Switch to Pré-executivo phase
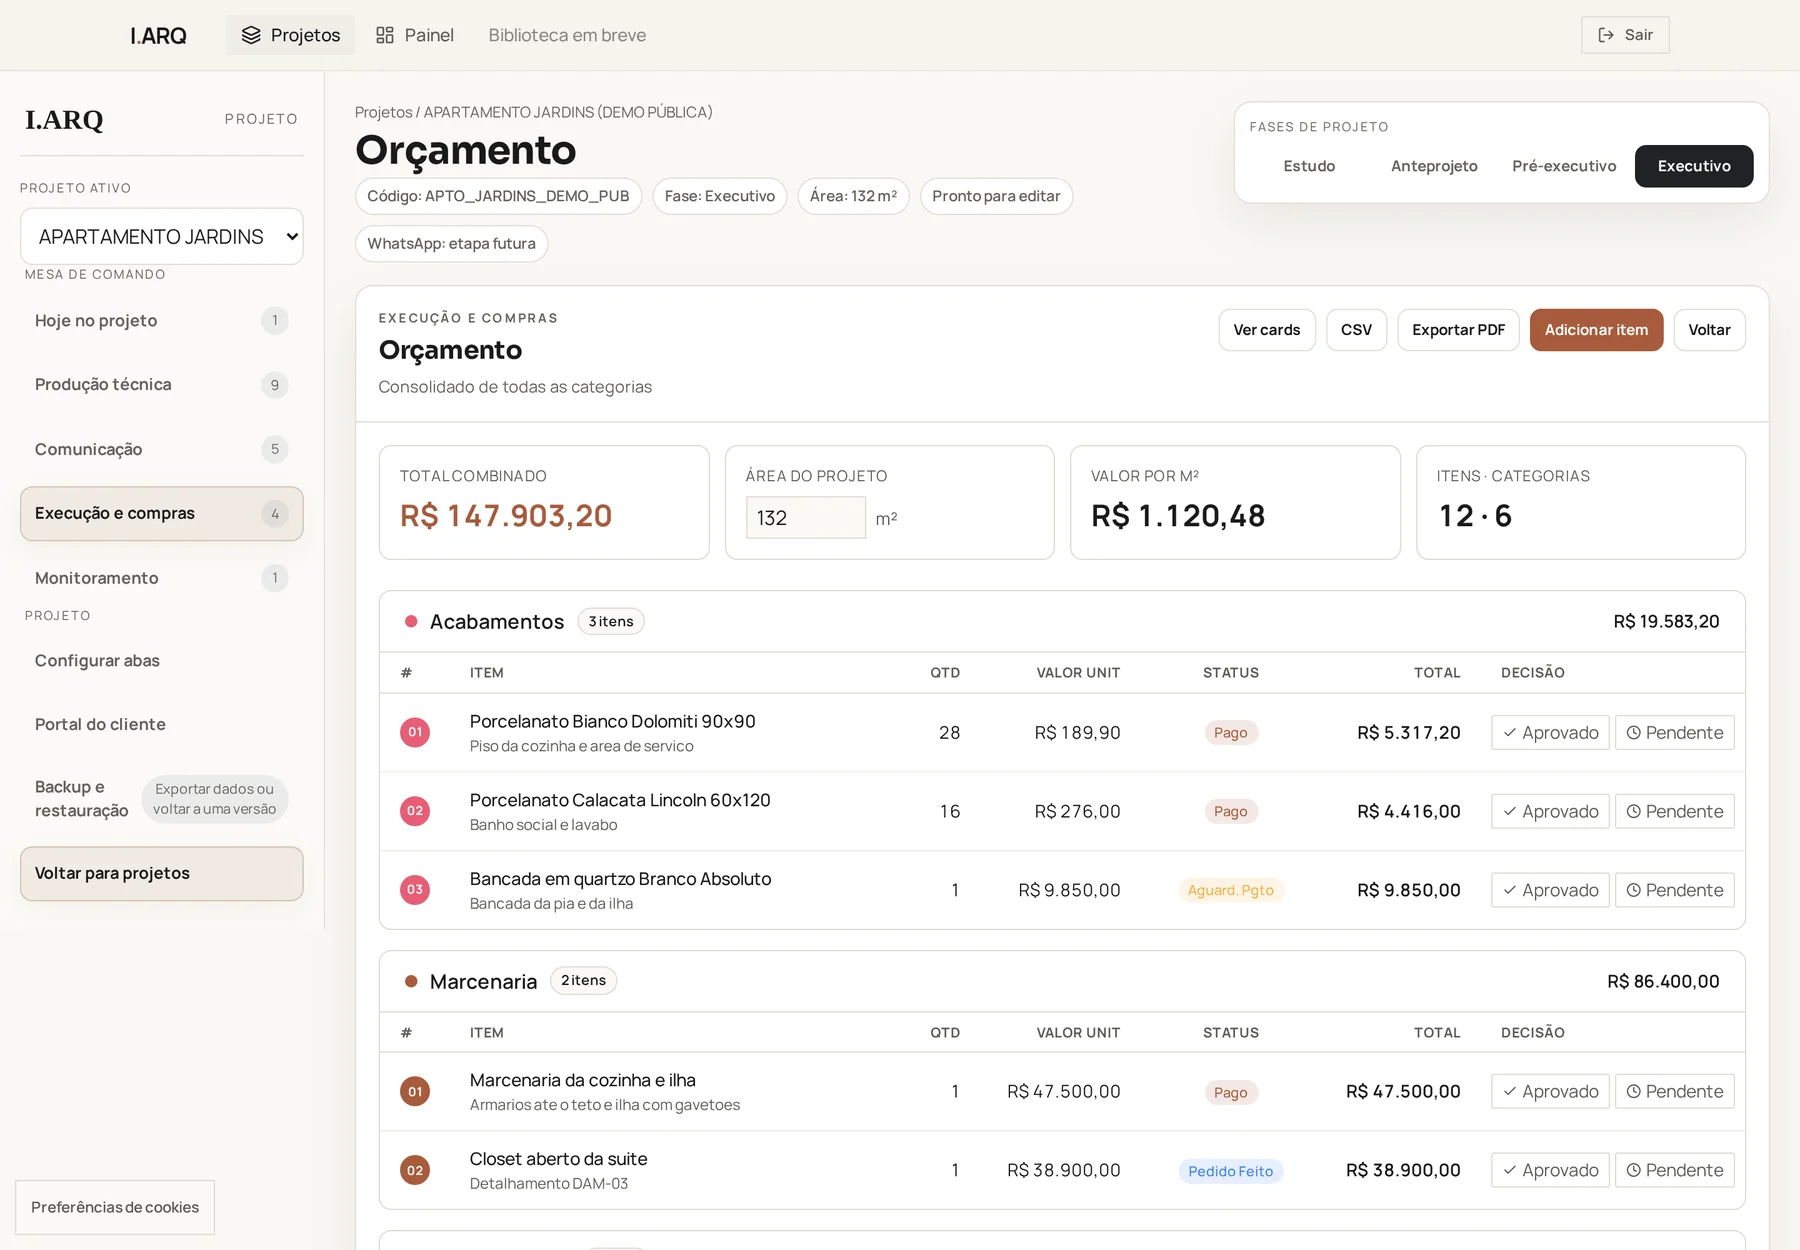Image resolution: width=1800 pixels, height=1250 pixels. 1564,166
